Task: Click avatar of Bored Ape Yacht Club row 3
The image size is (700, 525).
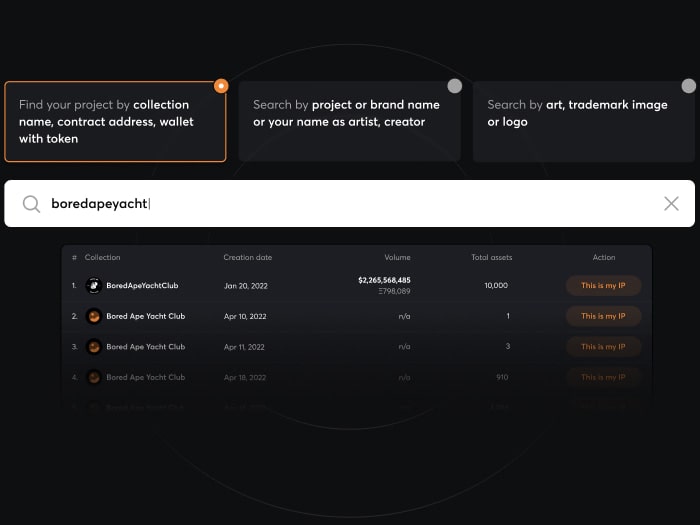Action: 94,347
